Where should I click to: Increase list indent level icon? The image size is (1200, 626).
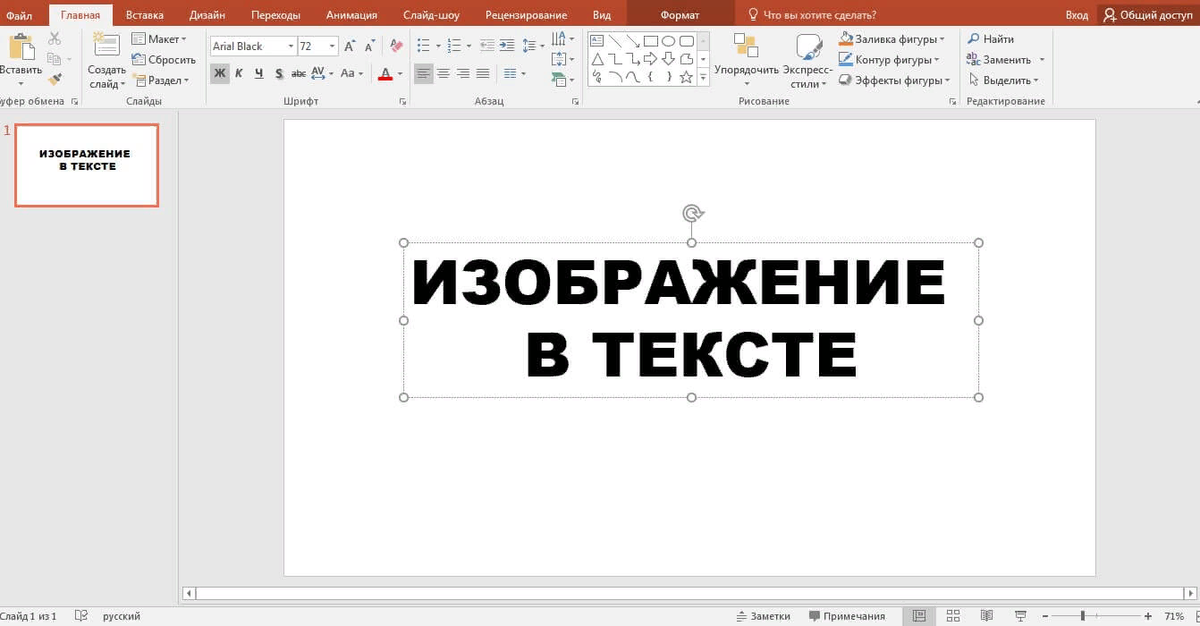tap(508, 46)
